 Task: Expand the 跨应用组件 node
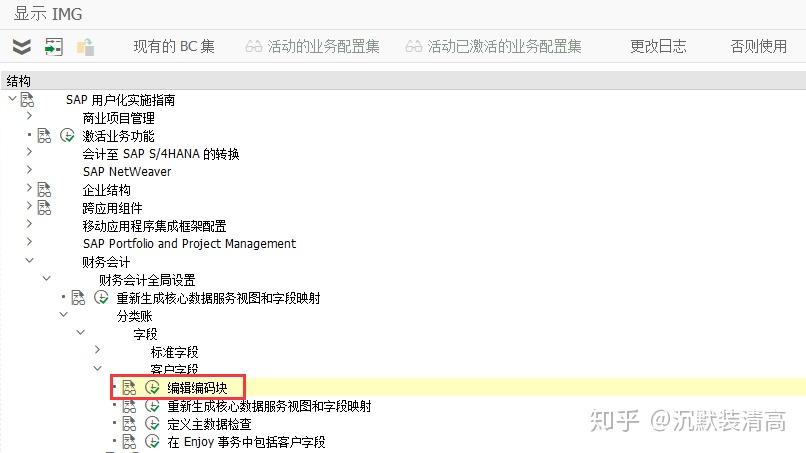[29, 206]
